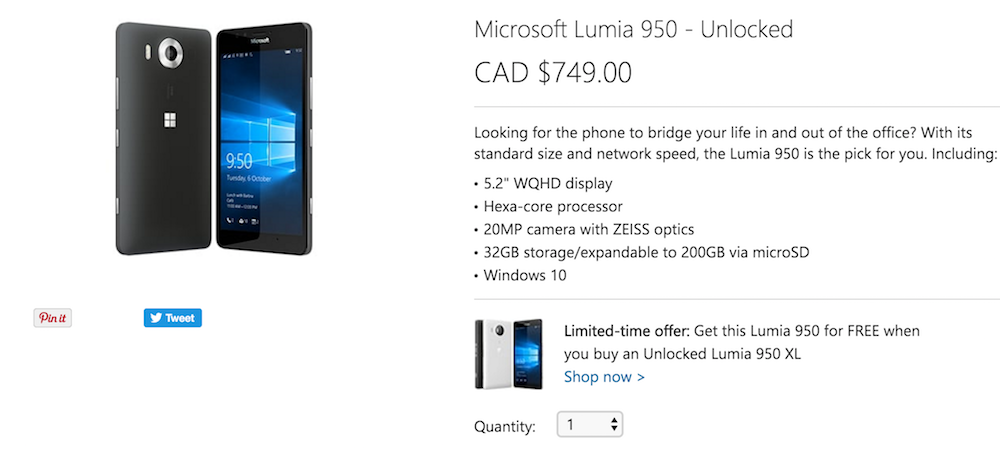The image size is (1000, 450).
Task: Click the Limited-time offer heading text
Action: (x=626, y=331)
